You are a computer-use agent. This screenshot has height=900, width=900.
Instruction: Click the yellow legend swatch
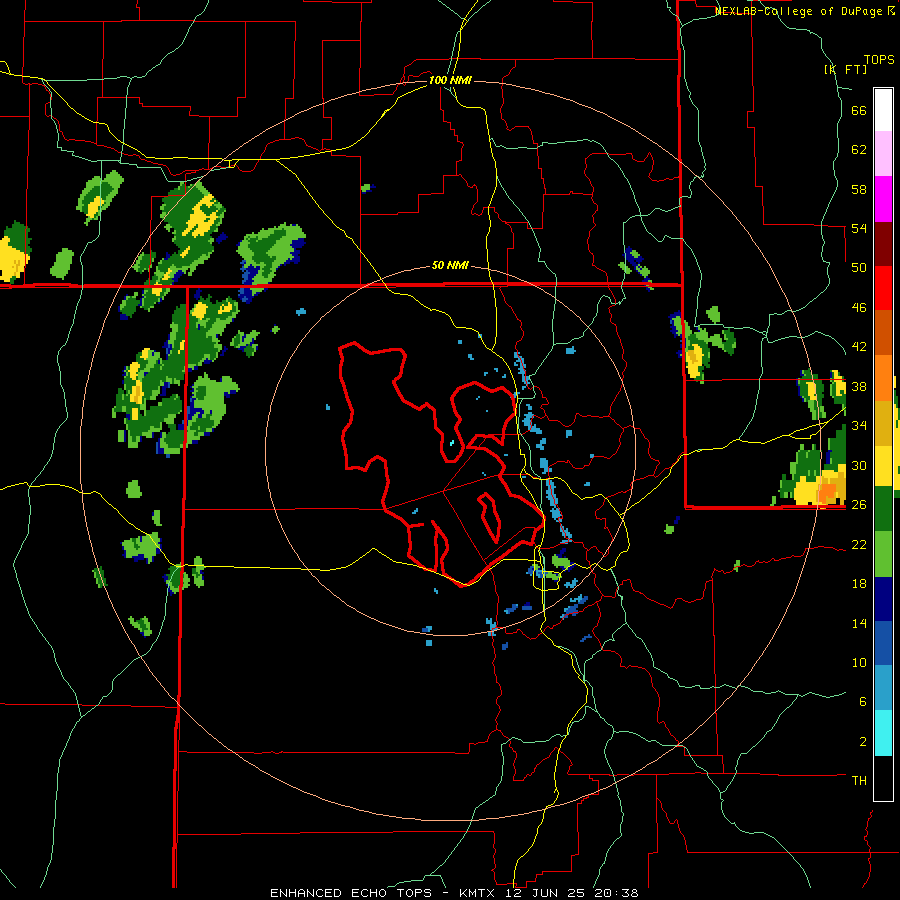pos(883,466)
